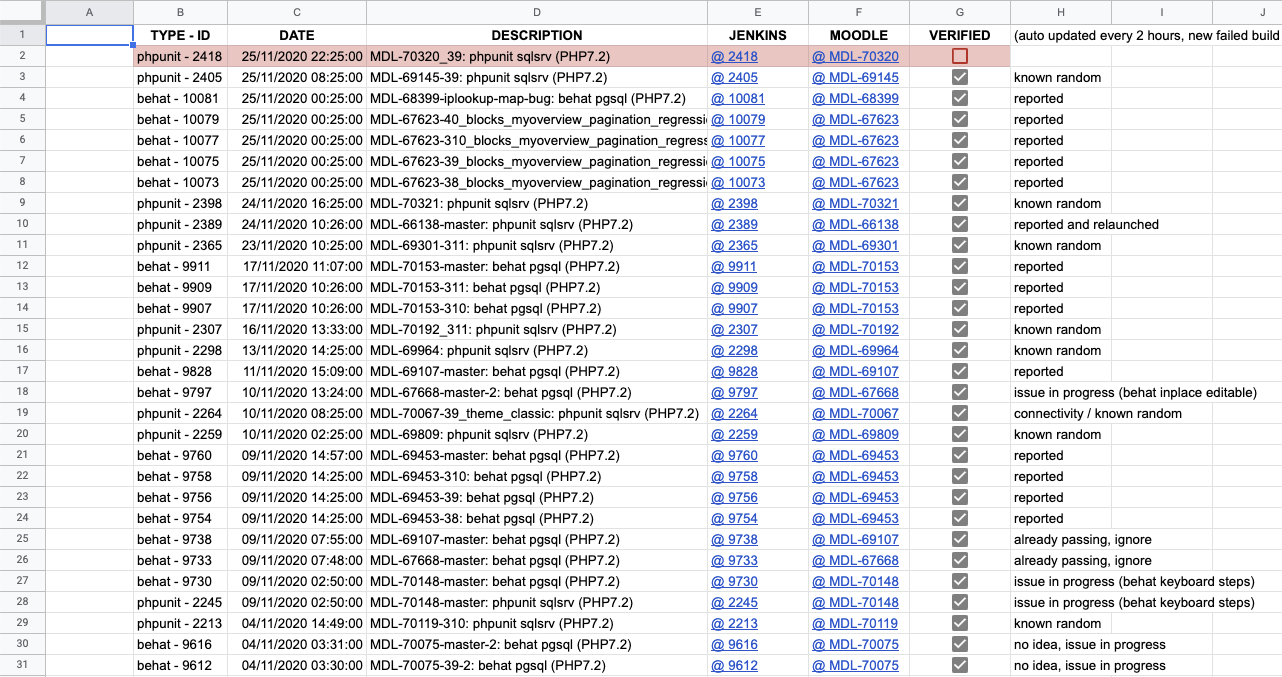Image resolution: width=1282 pixels, height=677 pixels.
Task: Select description 'MDL-68399-iplookup-map-bug: behat pgsql (PHP7.2)'
Action: [x=537, y=98]
